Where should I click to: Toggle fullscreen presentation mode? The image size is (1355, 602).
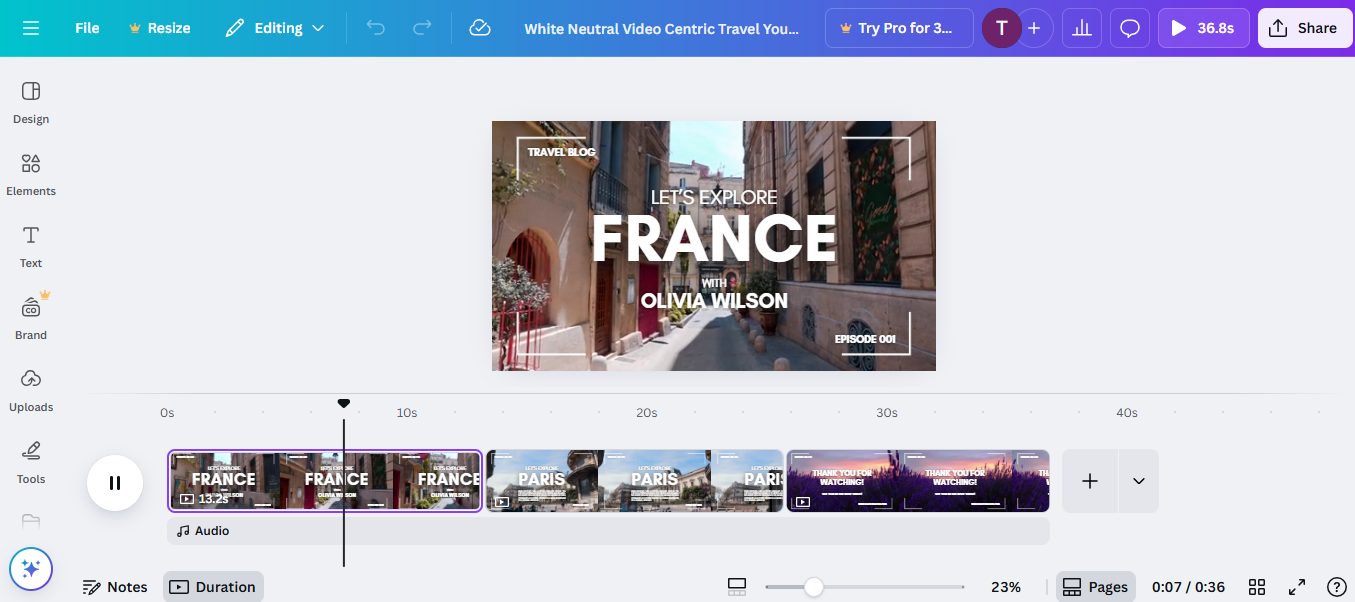click(x=1297, y=587)
